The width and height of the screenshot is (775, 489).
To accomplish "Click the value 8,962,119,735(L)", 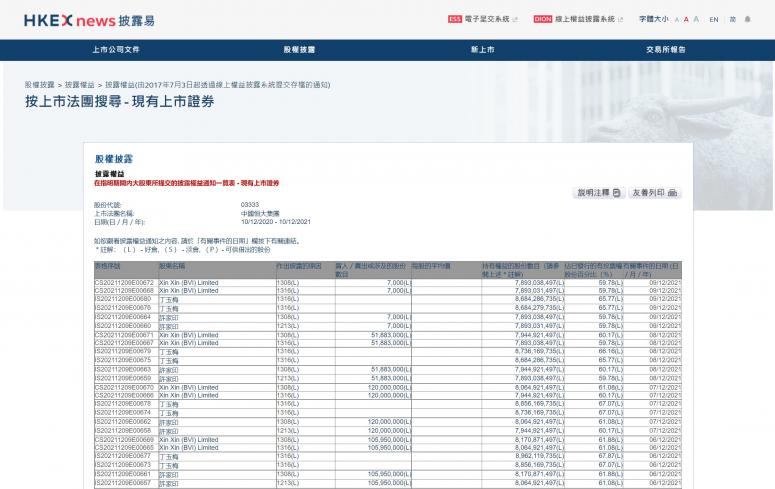I will (539, 456).
